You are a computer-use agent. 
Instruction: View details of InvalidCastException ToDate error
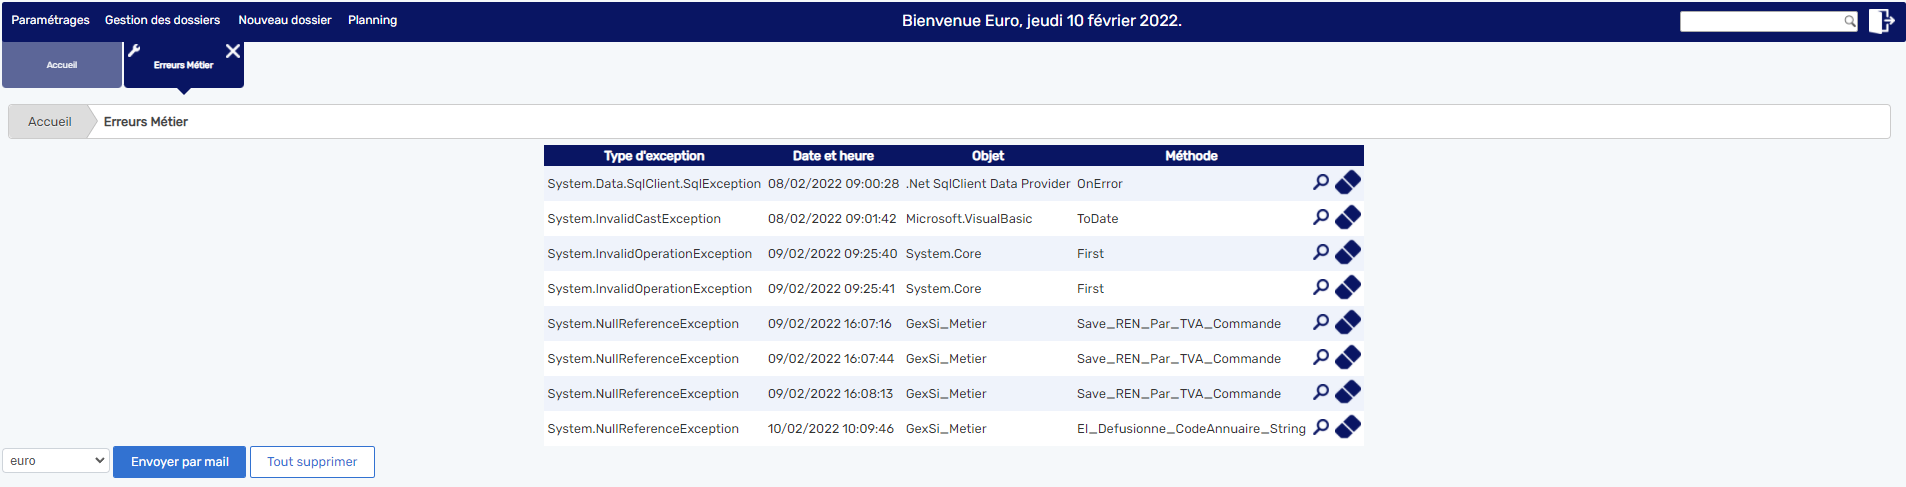point(1321,217)
